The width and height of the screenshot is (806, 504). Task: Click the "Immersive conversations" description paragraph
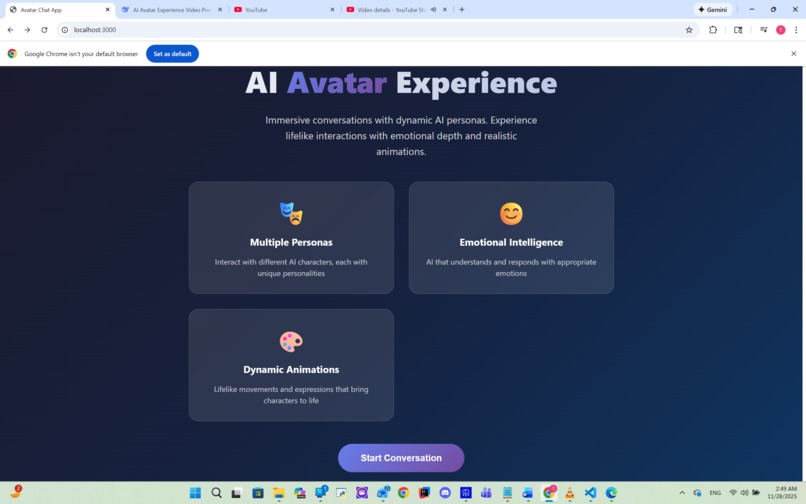(401, 136)
